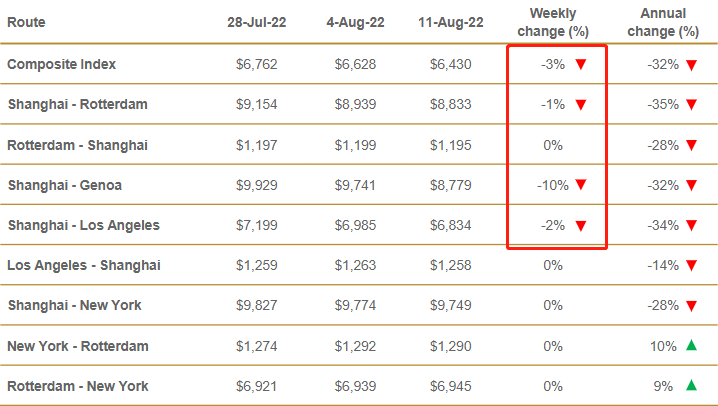Click red arrow next to Shanghai - Rotterdam -35%
The width and height of the screenshot is (718, 406).
(690, 105)
